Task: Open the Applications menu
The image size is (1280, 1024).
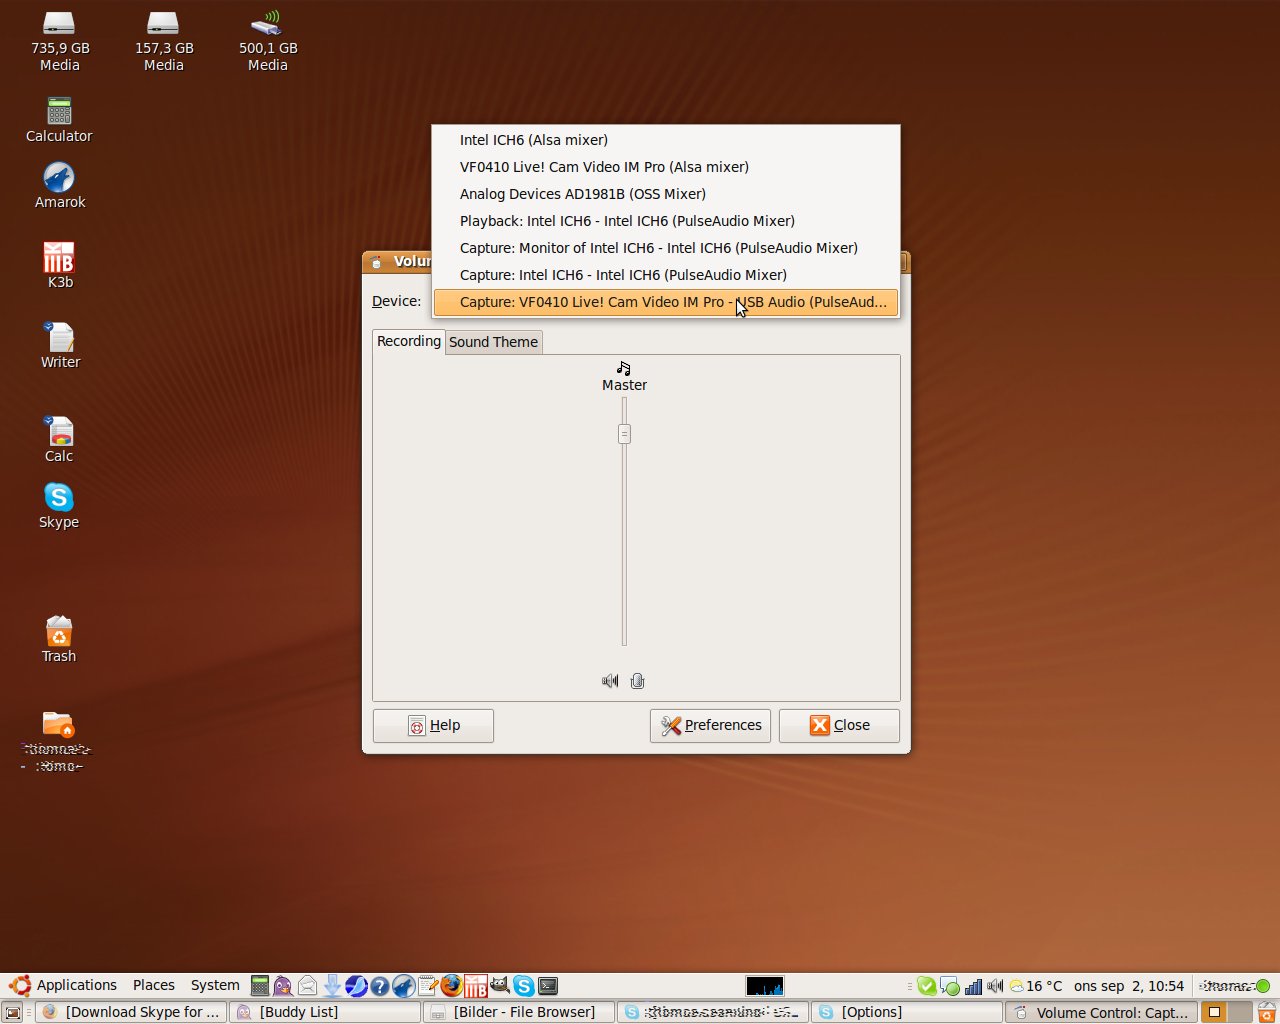Action: [64, 986]
